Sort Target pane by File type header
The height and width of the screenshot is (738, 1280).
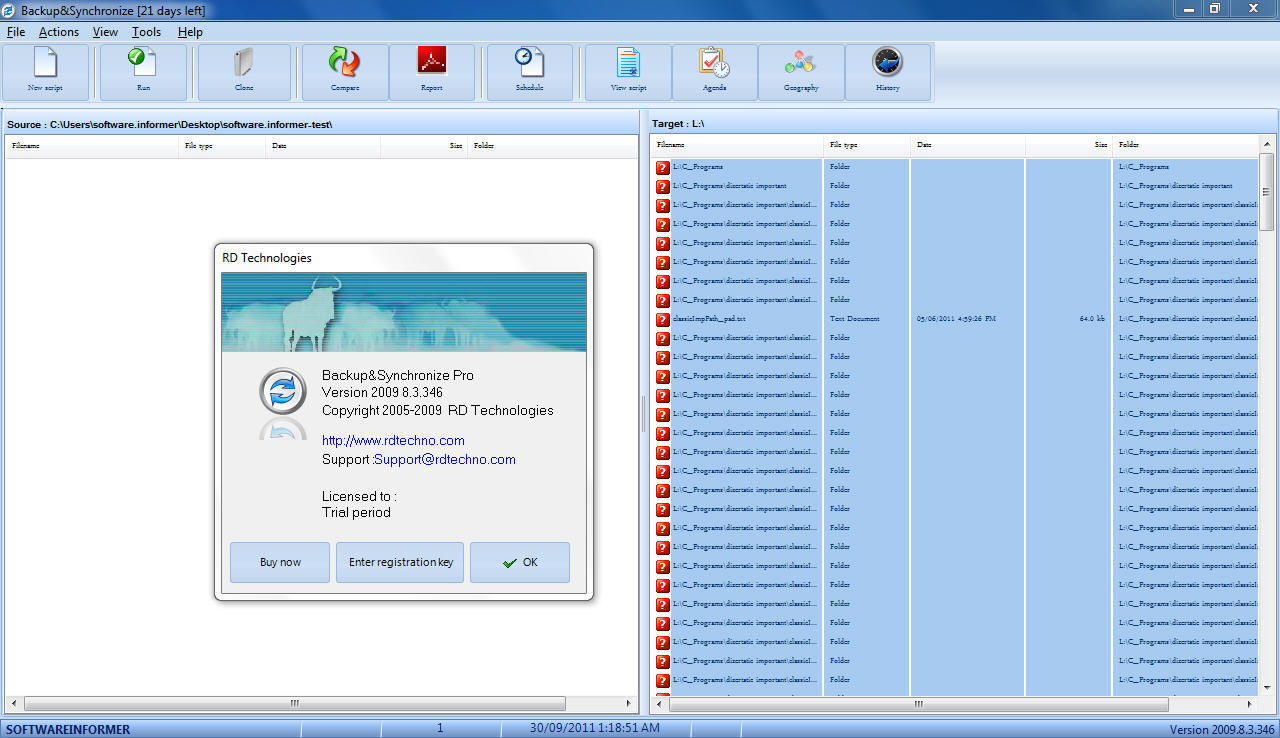(868, 145)
